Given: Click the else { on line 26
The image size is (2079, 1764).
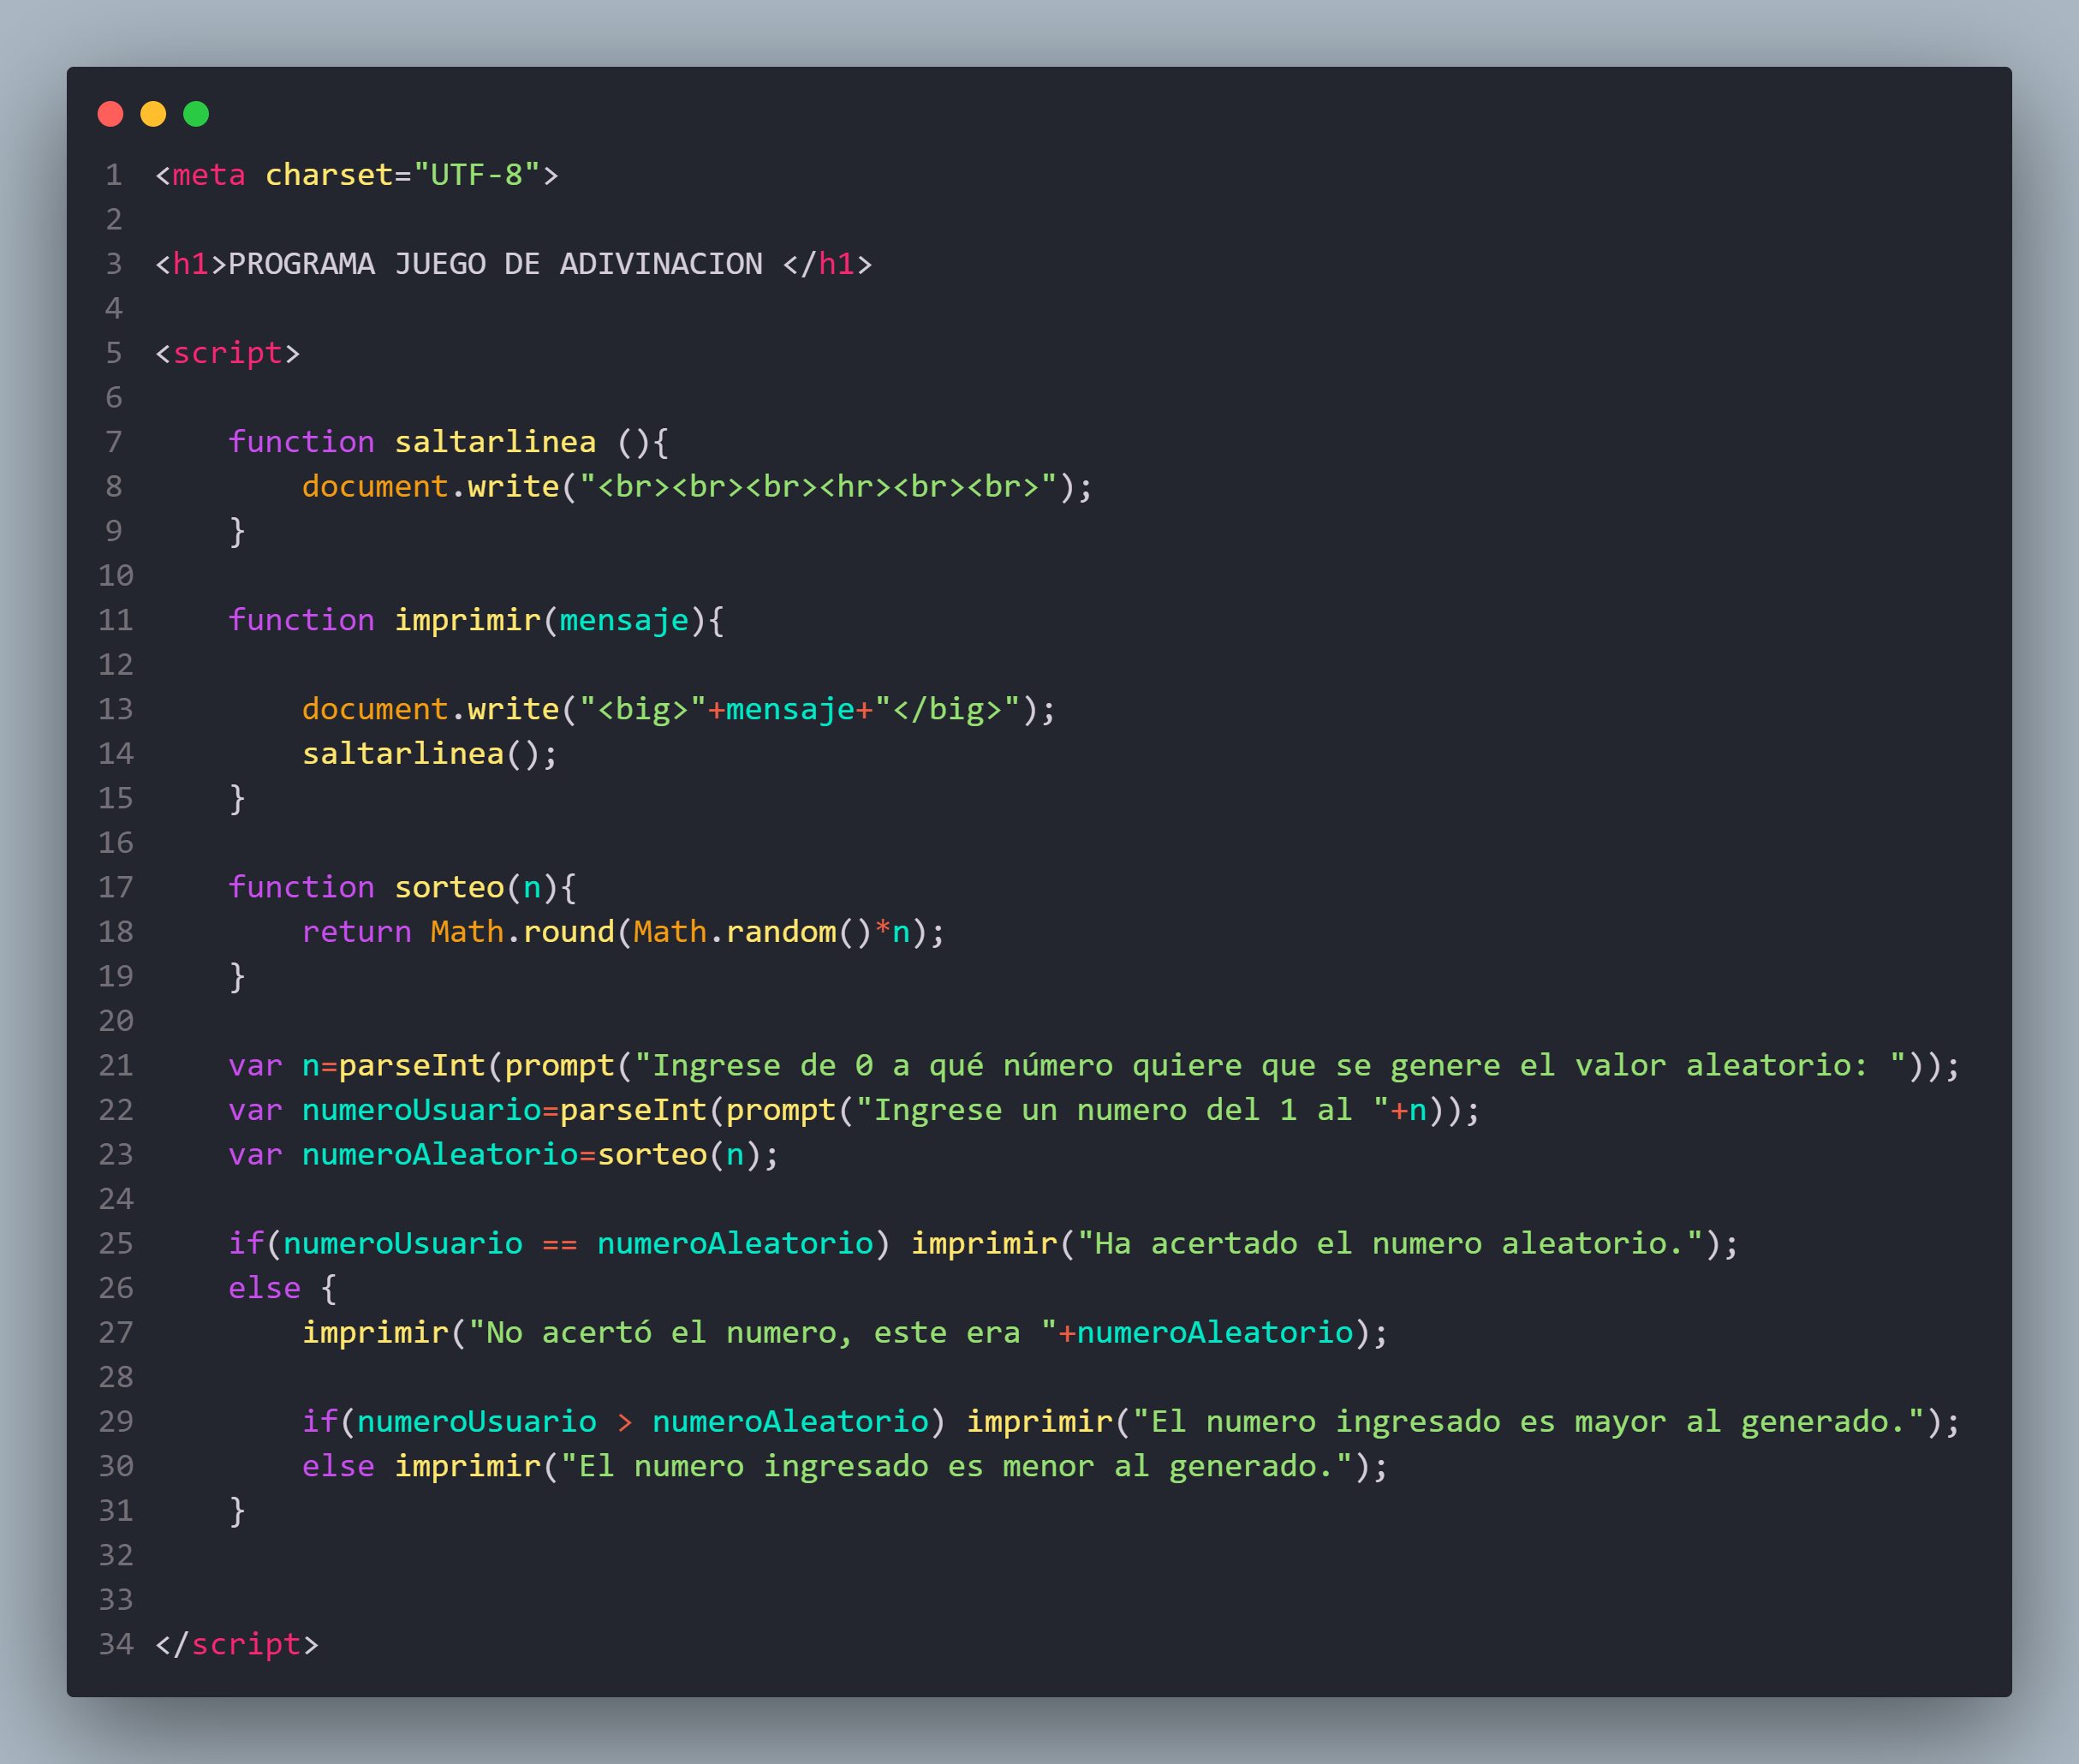Looking at the screenshot, I should pyautogui.click(x=283, y=1288).
